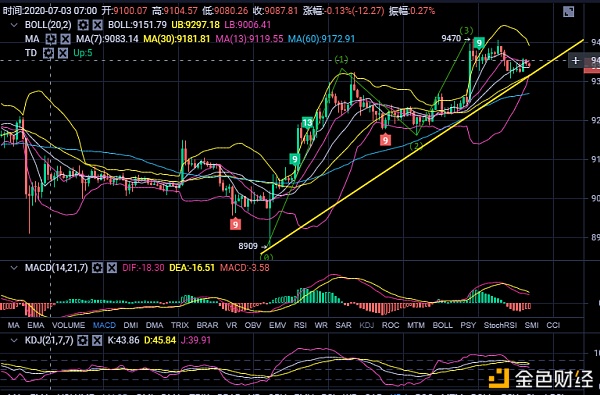The height and width of the screenshot is (395, 600).
Task: Switch to the WR indicator tab
Action: (x=321, y=325)
